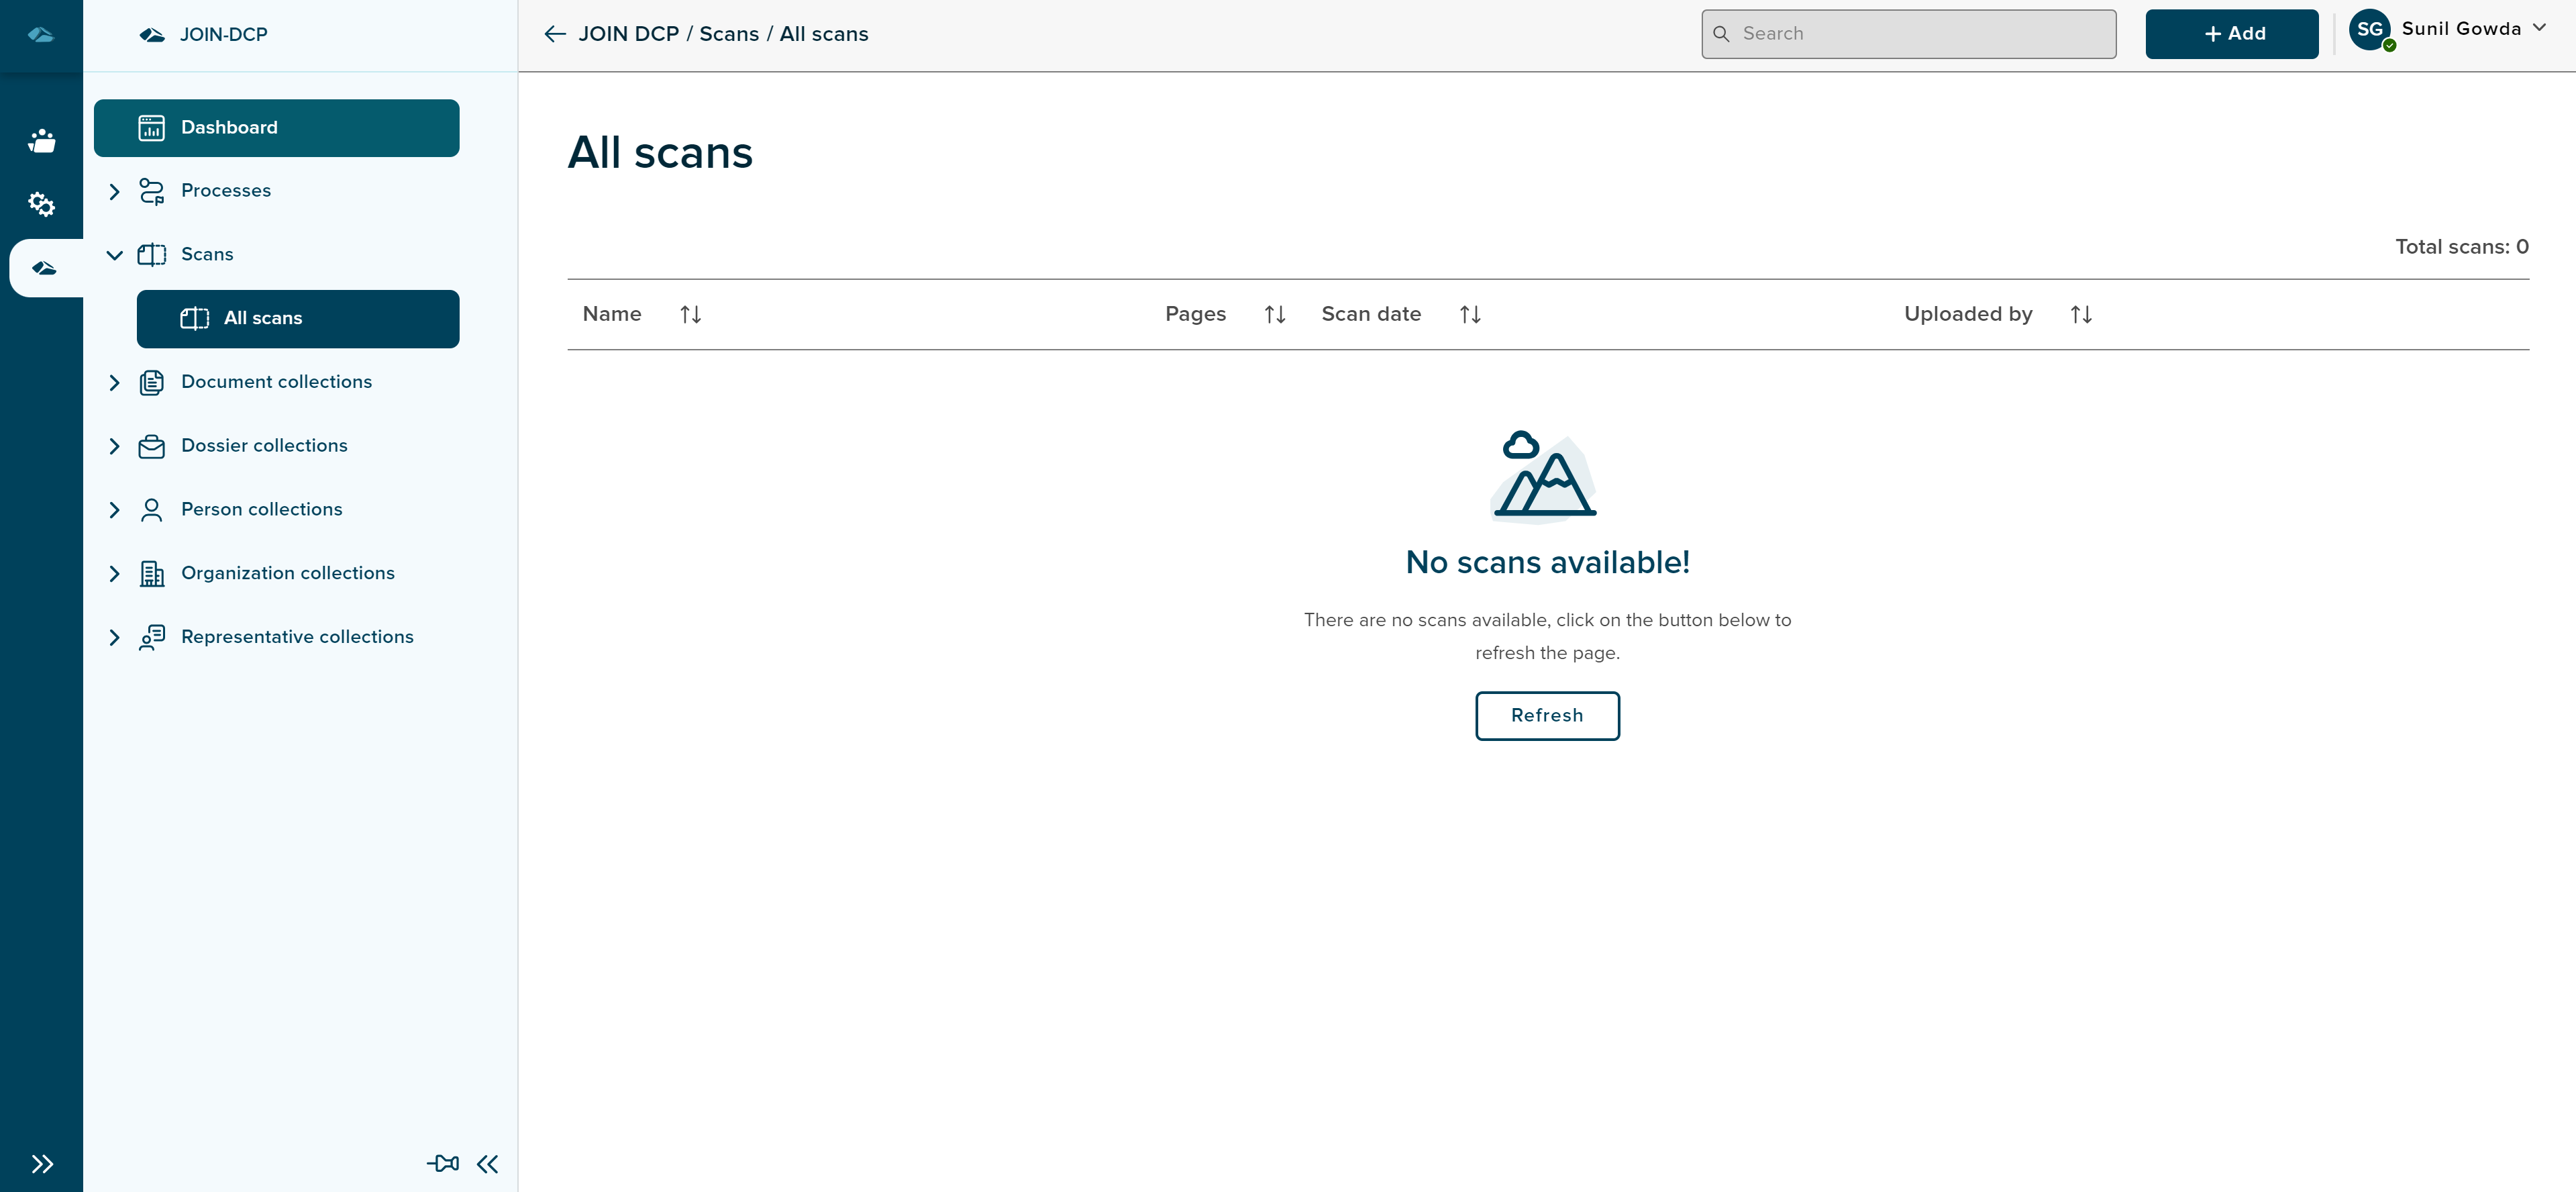
Task: Open the users group icon in left rail
Action: coord(41,141)
